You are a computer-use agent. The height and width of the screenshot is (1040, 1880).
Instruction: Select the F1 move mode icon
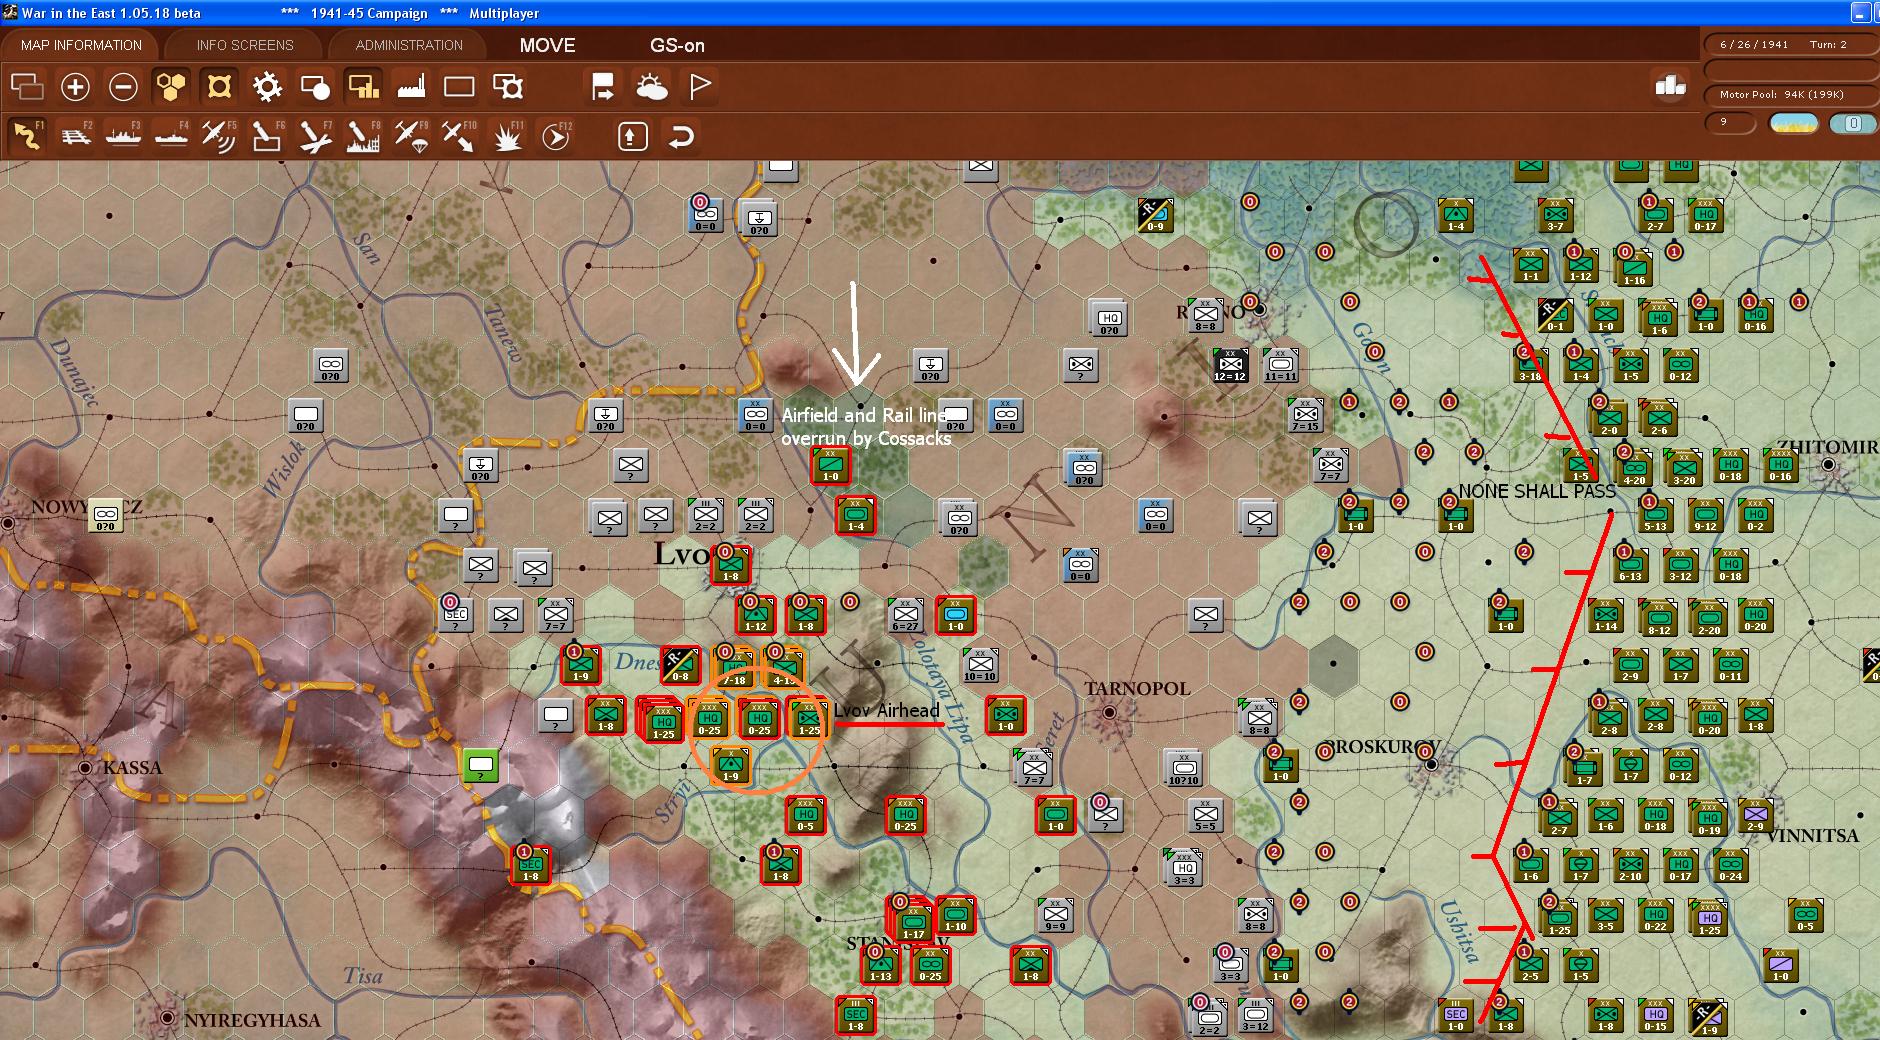[x=27, y=136]
